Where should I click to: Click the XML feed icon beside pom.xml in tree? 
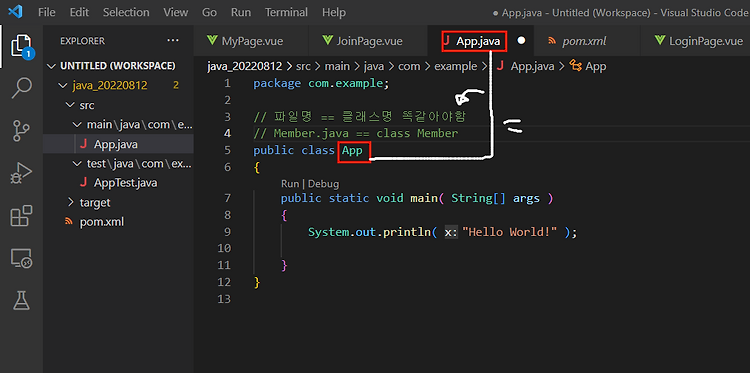69,222
